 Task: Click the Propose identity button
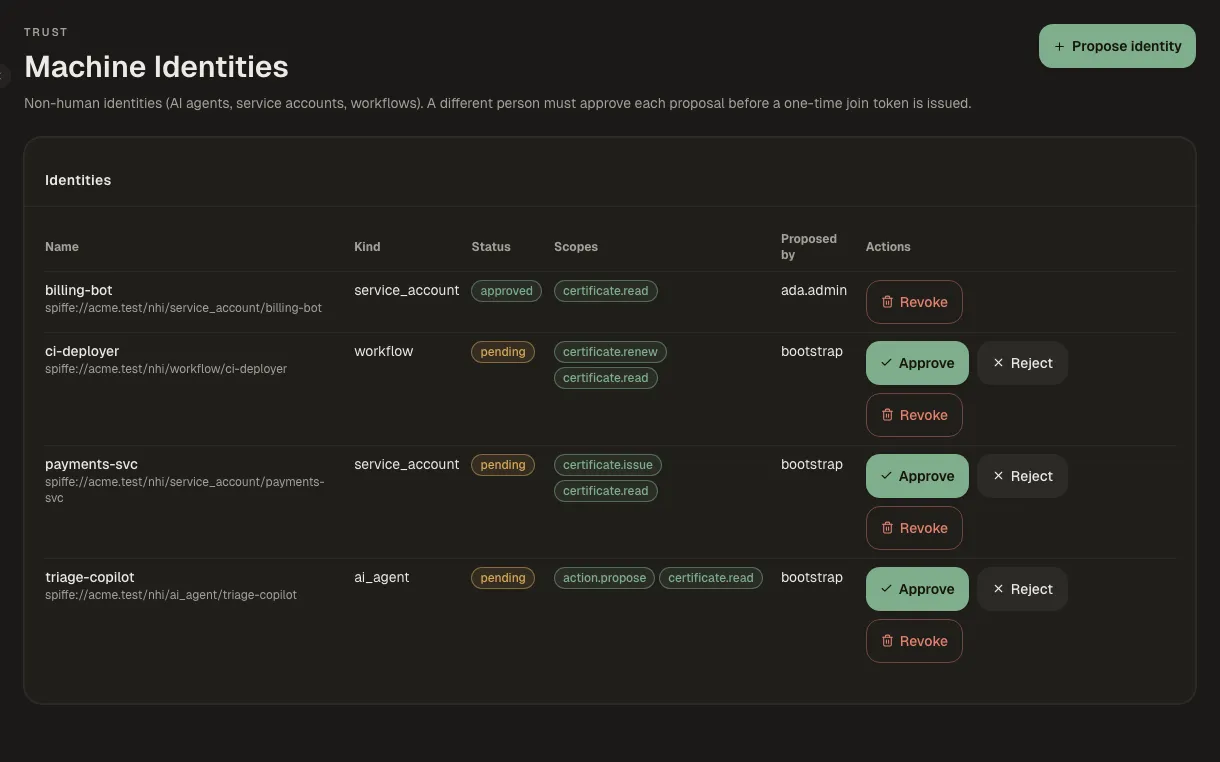coord(1117,46)
